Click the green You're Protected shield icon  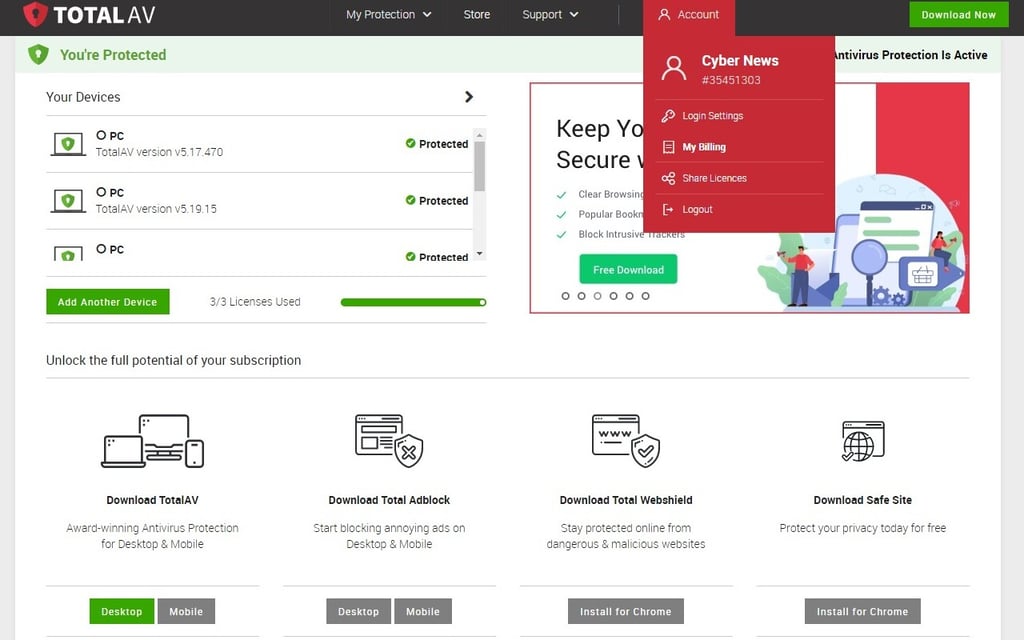[39, 54]
